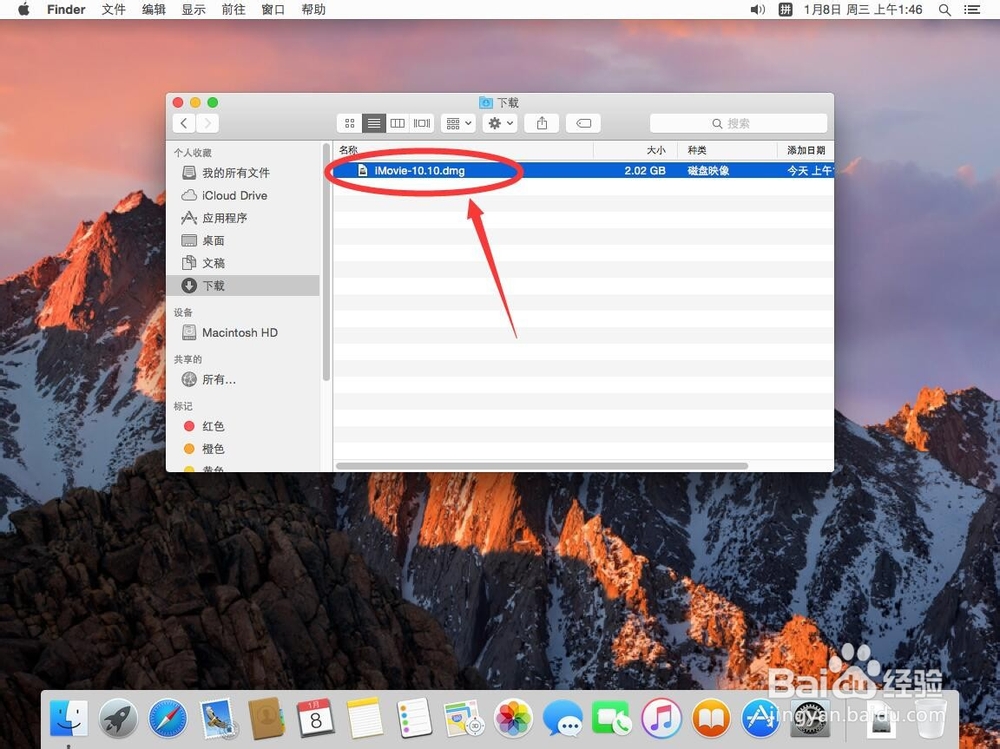Viewport: 1000px width, 749px height.
Task: Select the iMovie-10.10.dmg file
Action: point(583,170)
